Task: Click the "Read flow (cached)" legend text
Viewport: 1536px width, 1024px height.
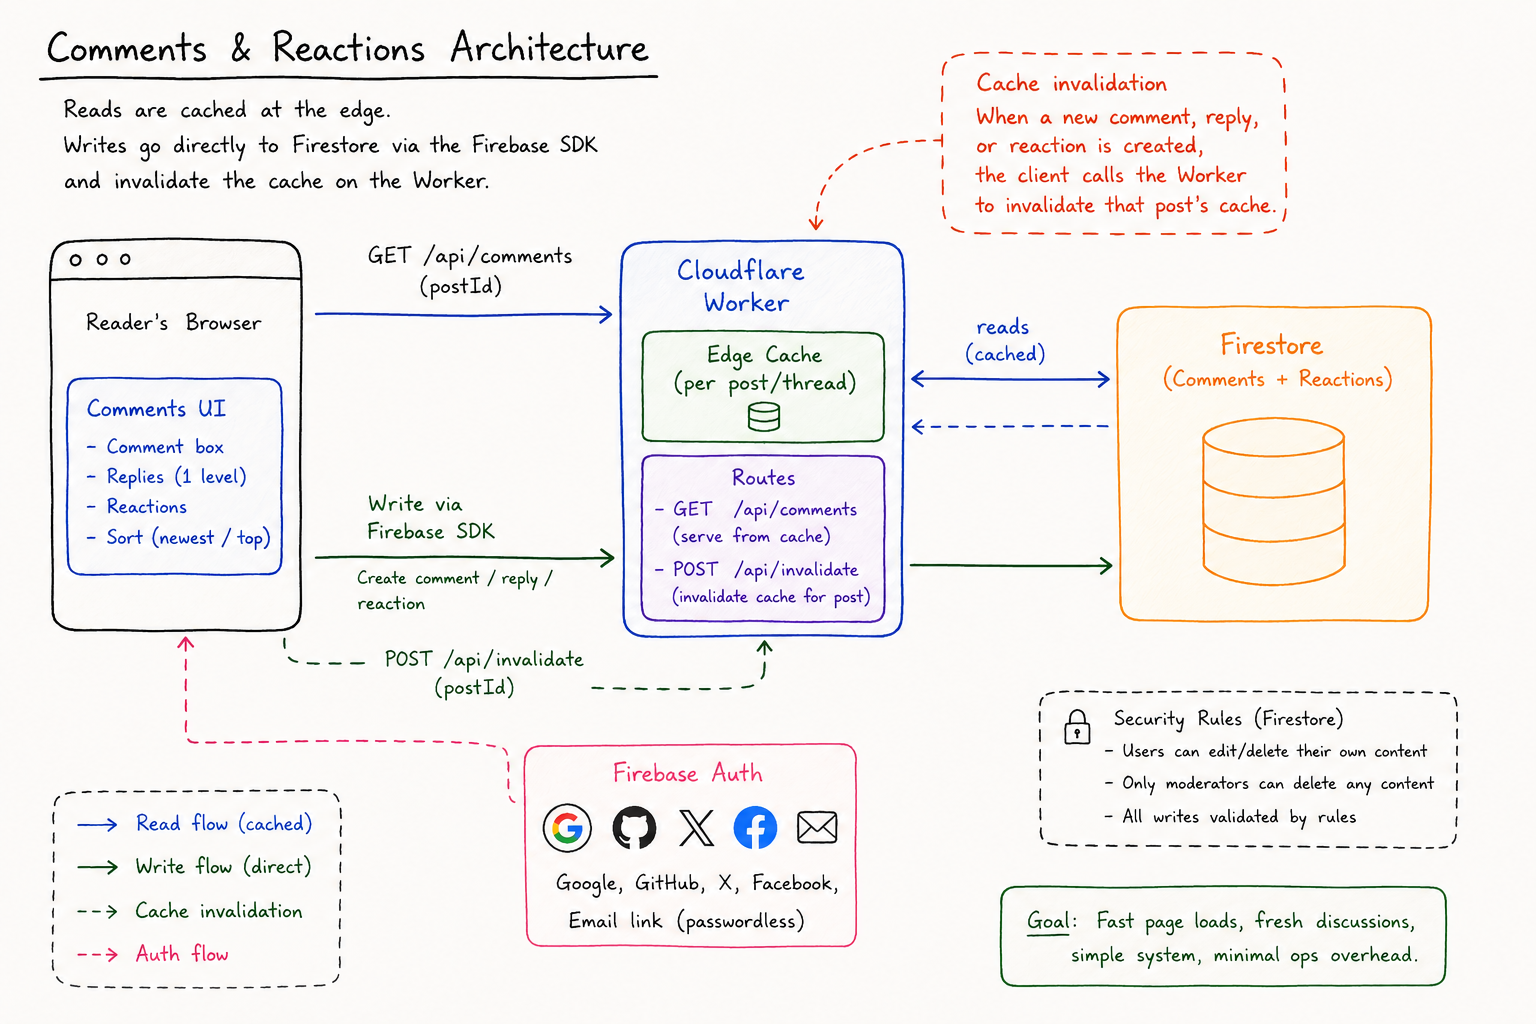Action: tap(224, 824)
